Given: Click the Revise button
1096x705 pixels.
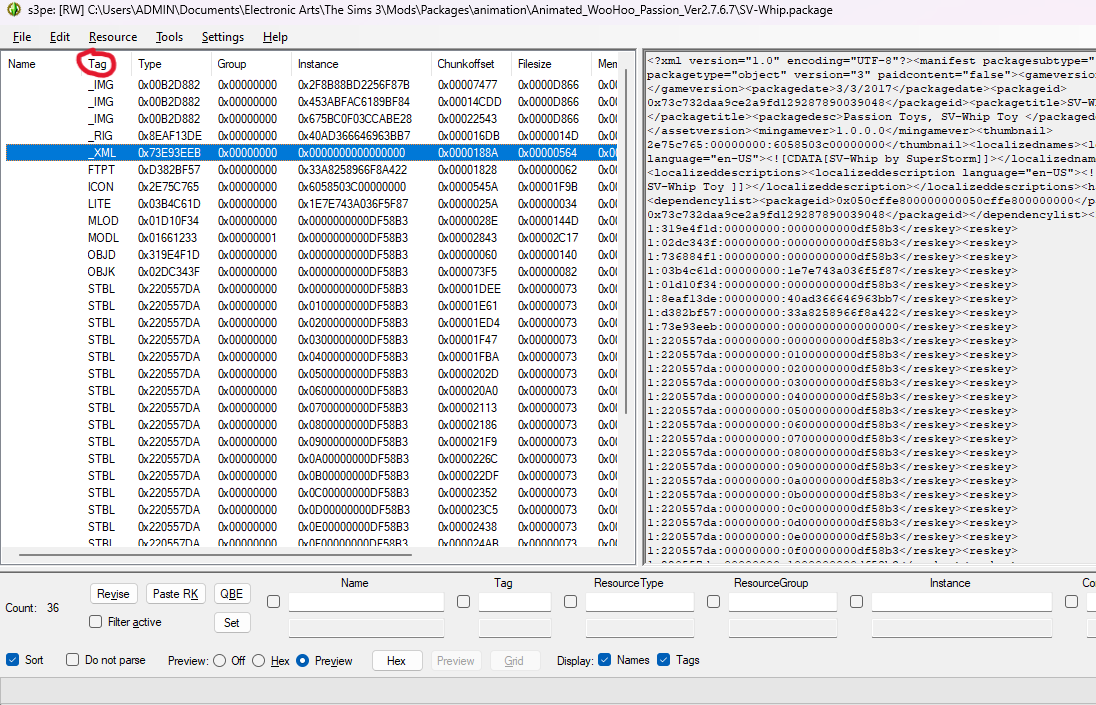Looking at the screenshot, I should tap(113, 593).
